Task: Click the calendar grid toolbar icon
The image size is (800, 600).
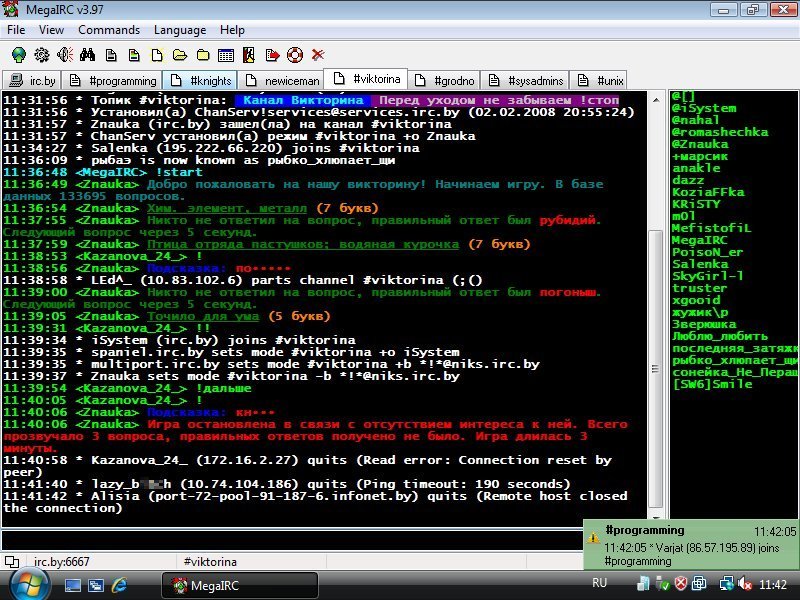Action: [x=226, y=55]
